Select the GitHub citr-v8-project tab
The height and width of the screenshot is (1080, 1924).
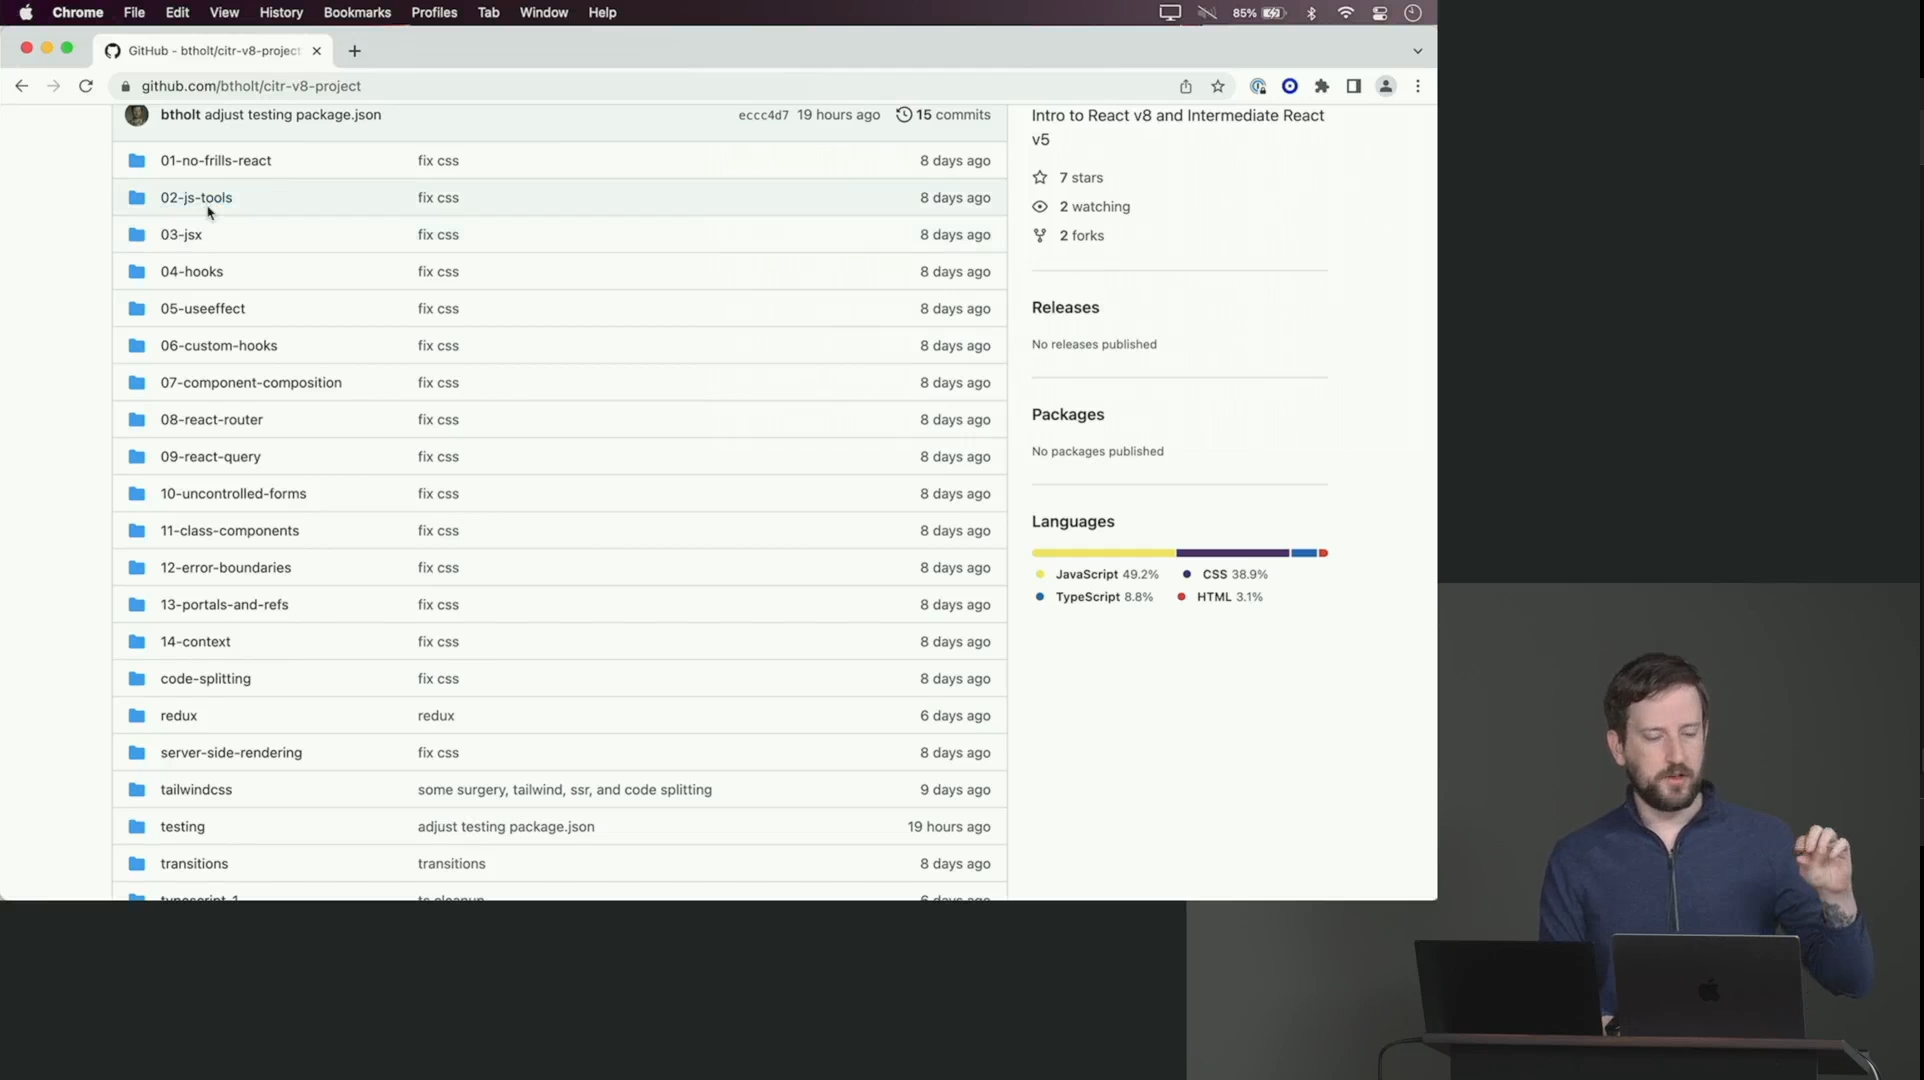tap(214, 51)
